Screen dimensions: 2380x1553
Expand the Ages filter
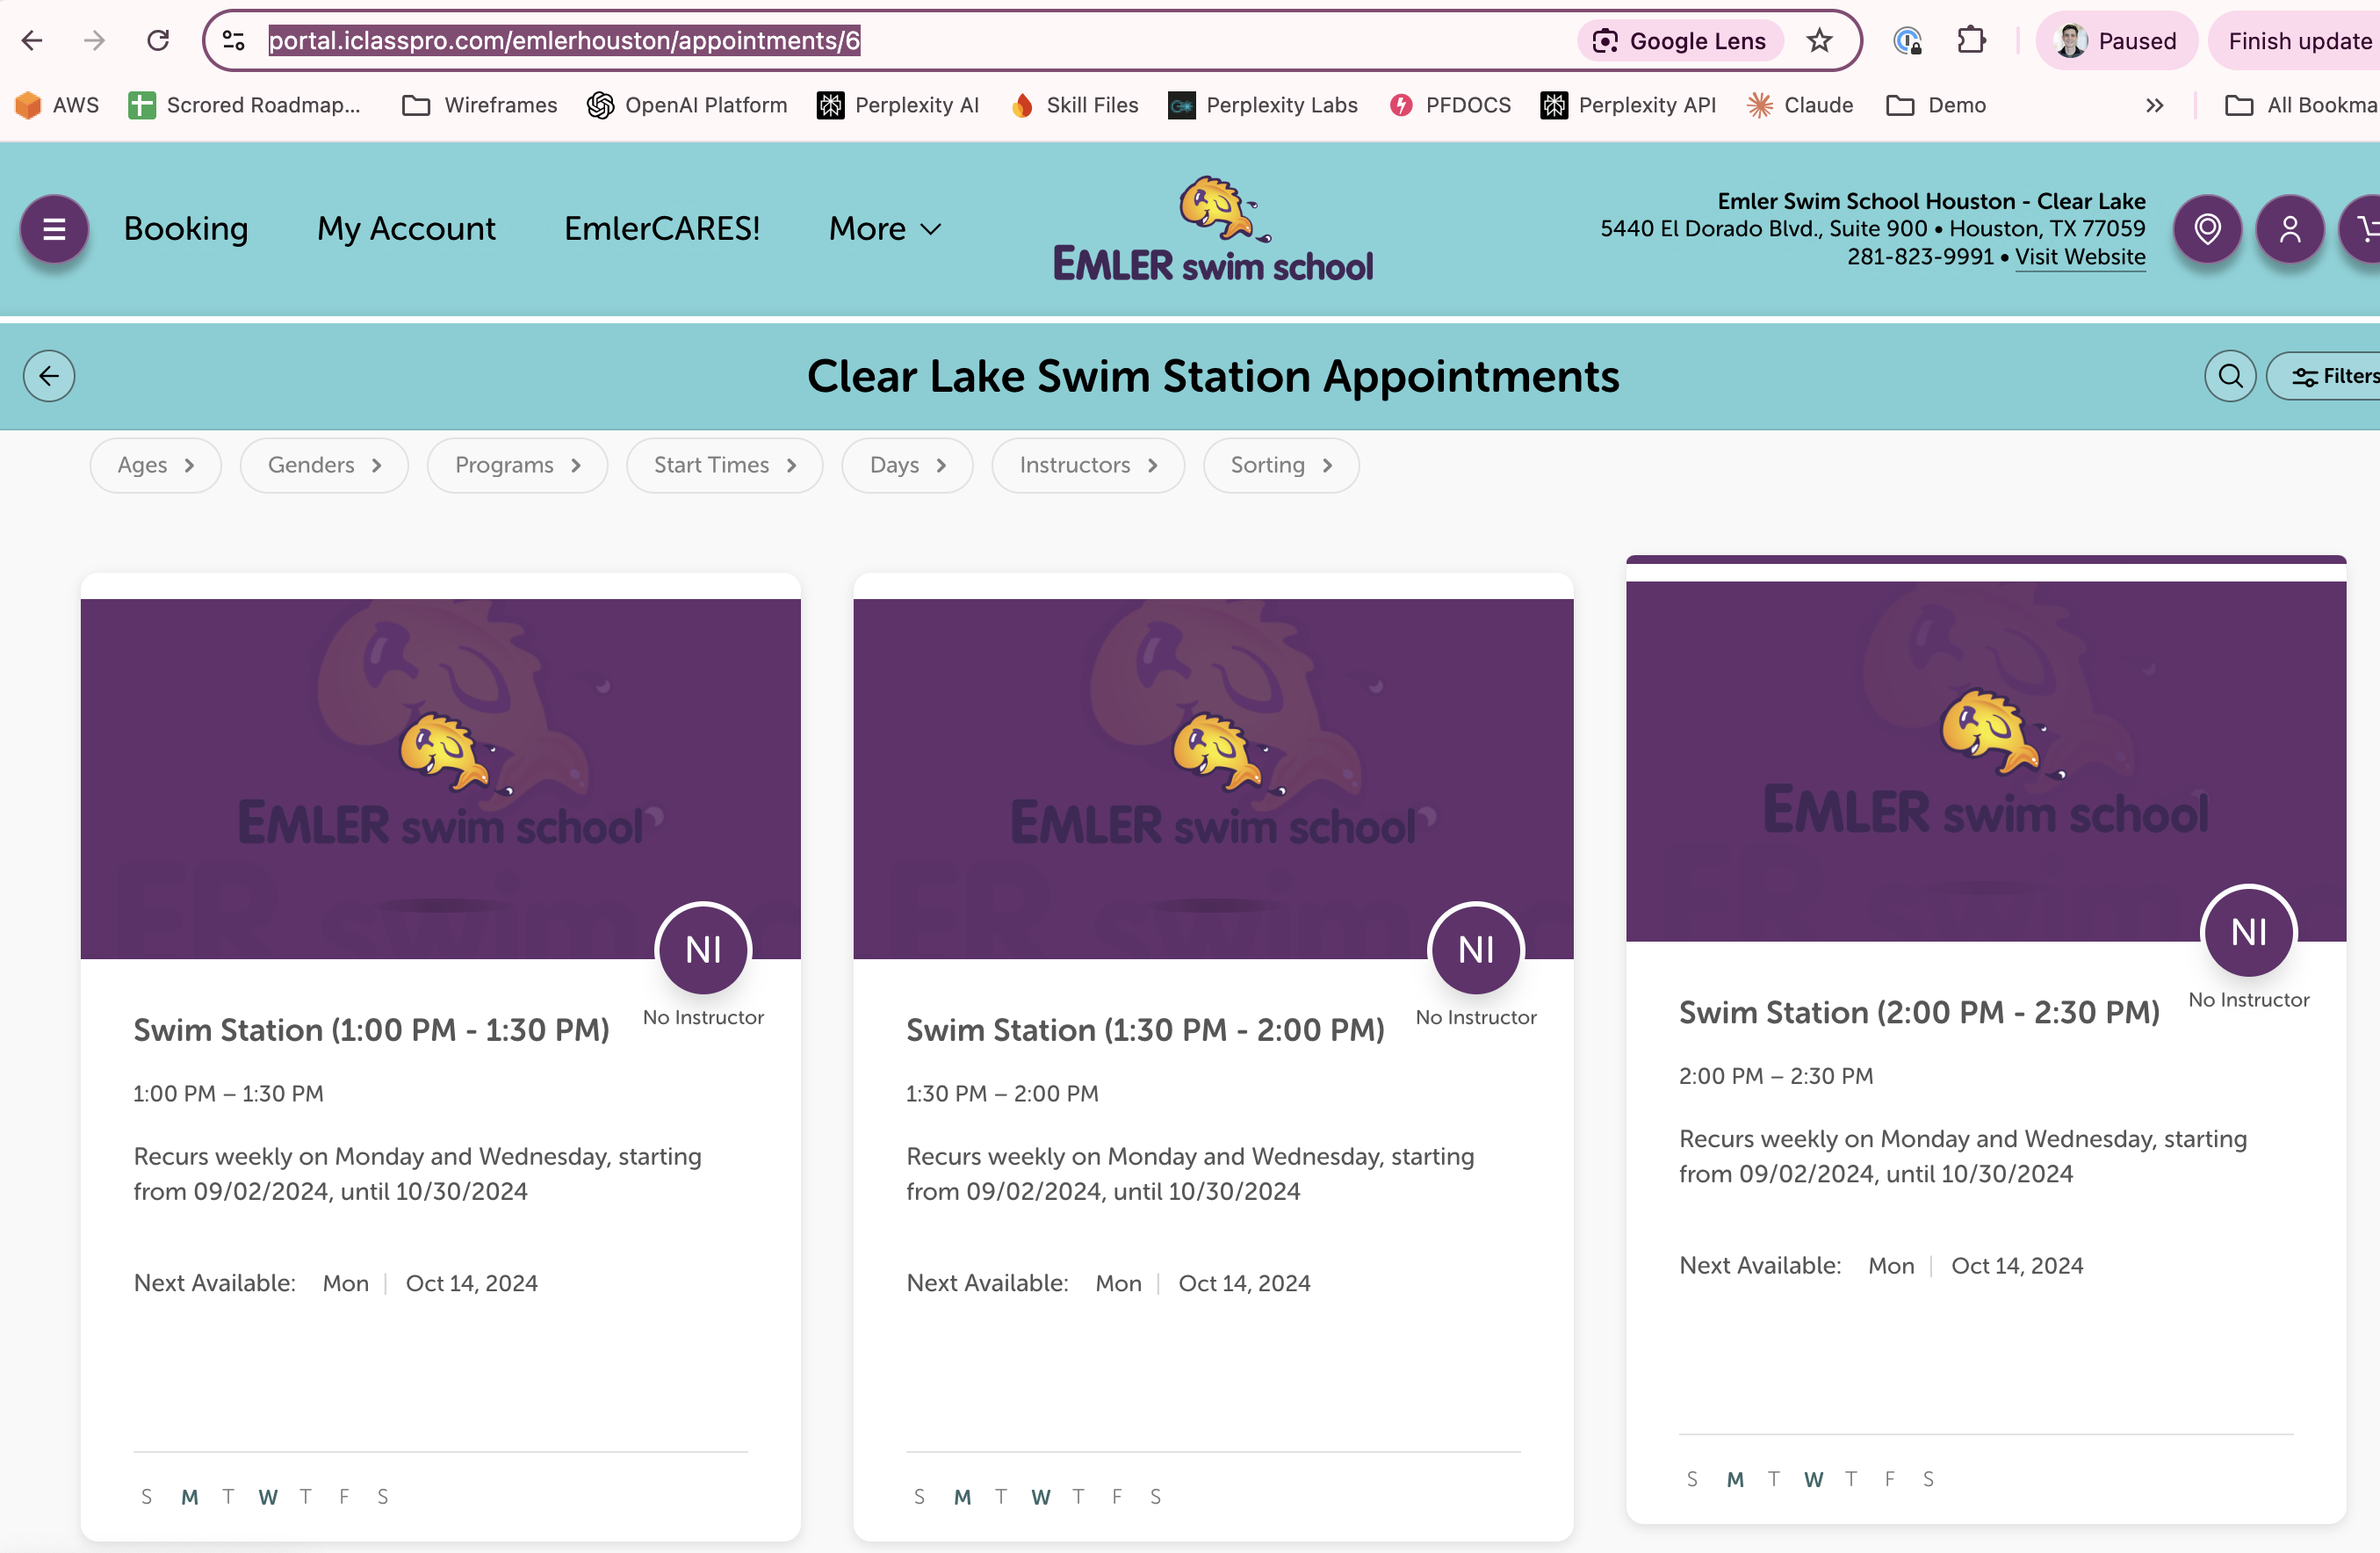click(155, 465)
